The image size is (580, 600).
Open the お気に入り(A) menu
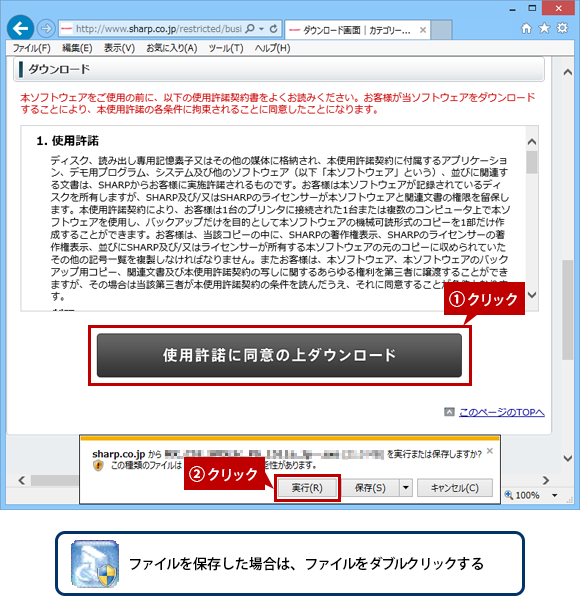click(171, 48)
